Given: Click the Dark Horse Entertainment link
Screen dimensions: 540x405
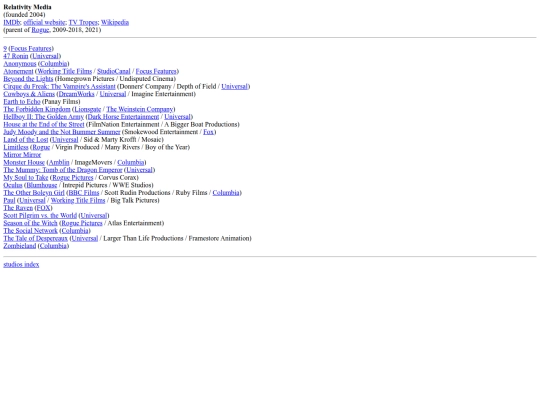Looking at the screenshot, I should [x=124, y=117].
